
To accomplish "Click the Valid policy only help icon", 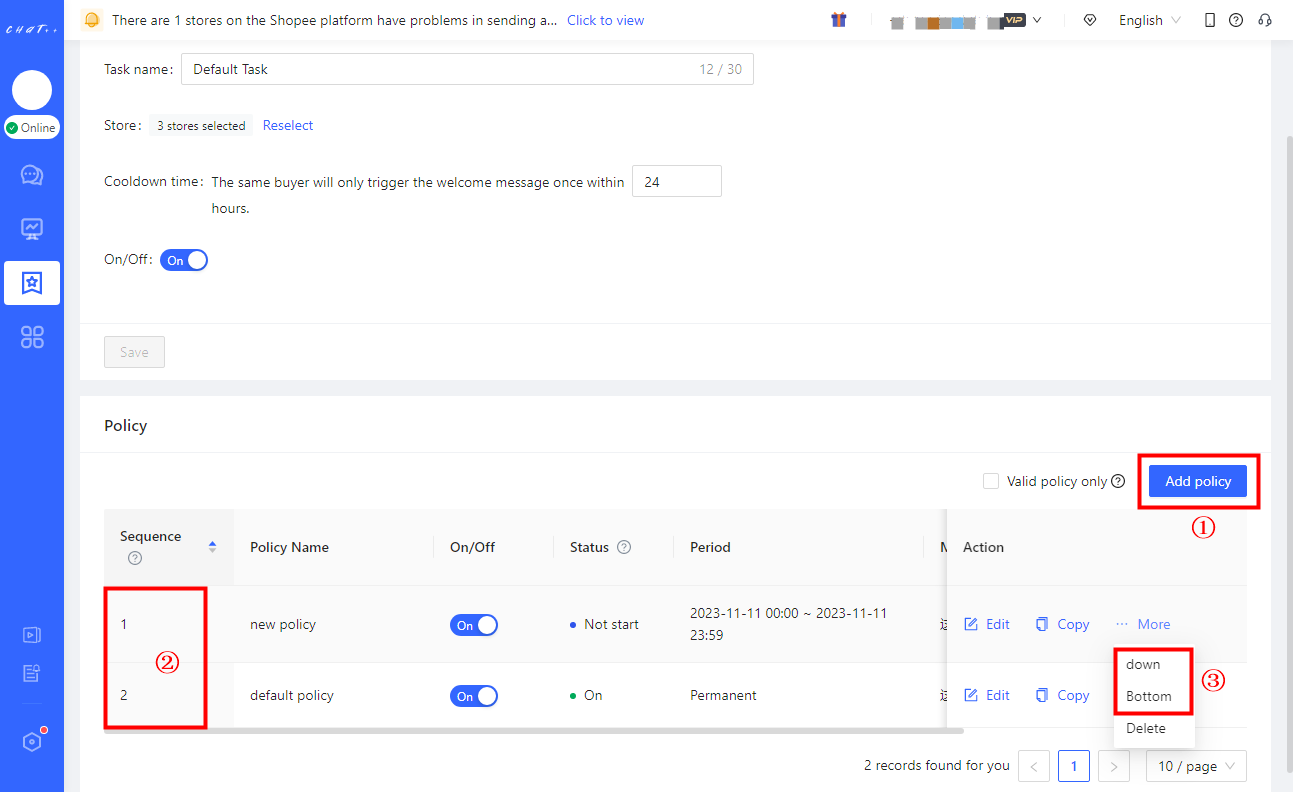I will point(1118,481).
